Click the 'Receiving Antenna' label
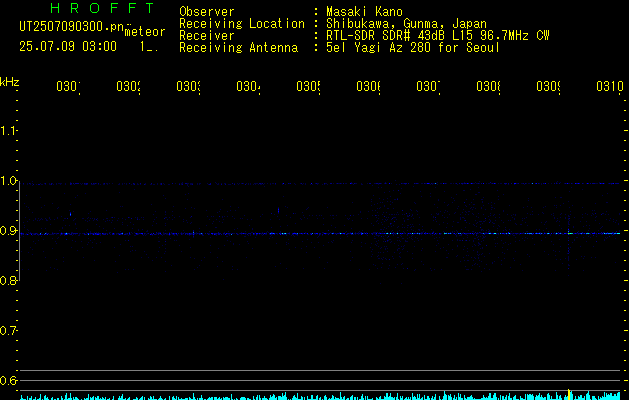This screenshot has height=400, width=629. click(x=238, y=48)
